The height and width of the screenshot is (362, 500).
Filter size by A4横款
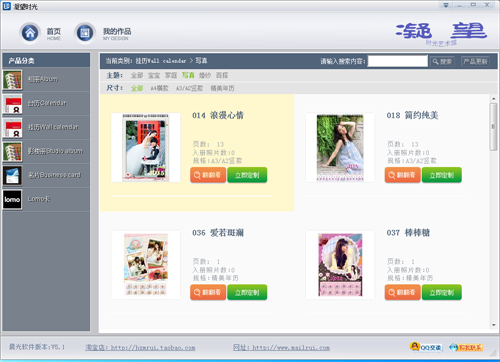point(159,88)
